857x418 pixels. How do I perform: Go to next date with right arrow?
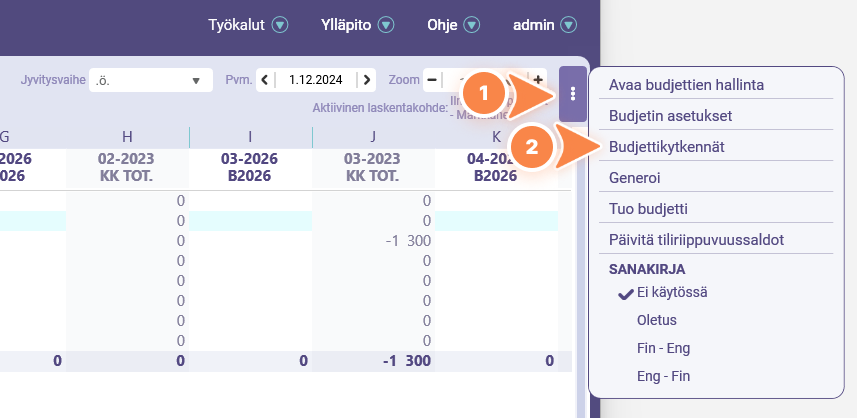coord(367,80)
